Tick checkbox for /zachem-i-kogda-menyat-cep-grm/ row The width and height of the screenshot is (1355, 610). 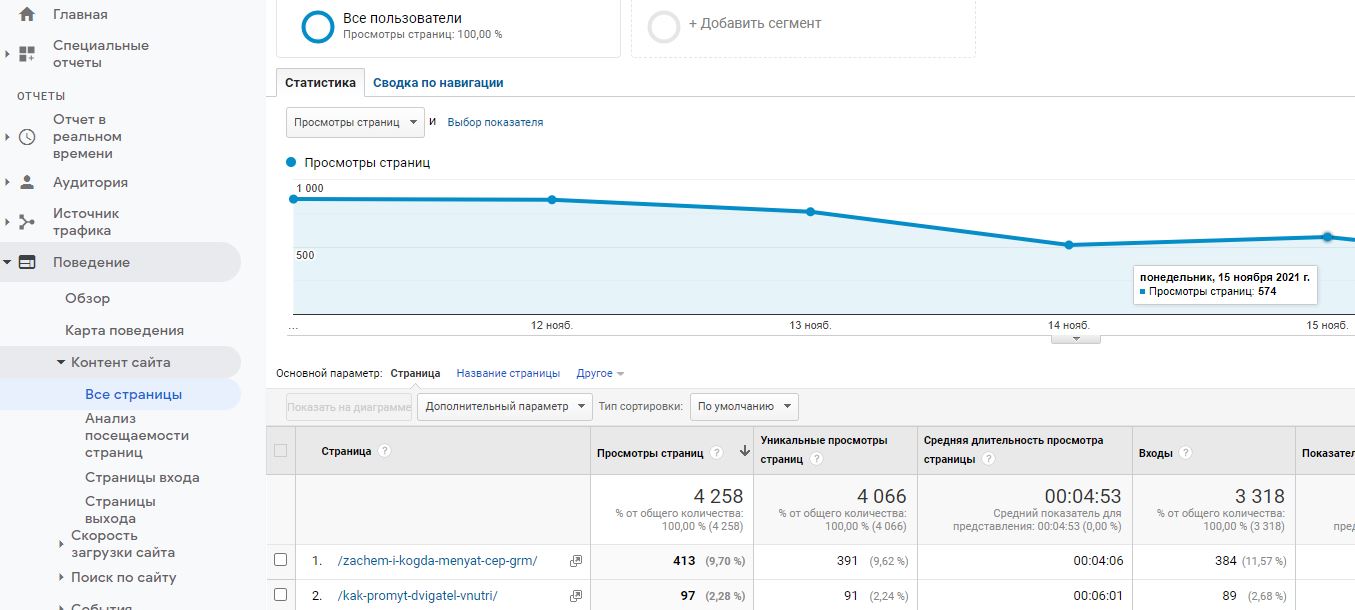coord(280,560)
